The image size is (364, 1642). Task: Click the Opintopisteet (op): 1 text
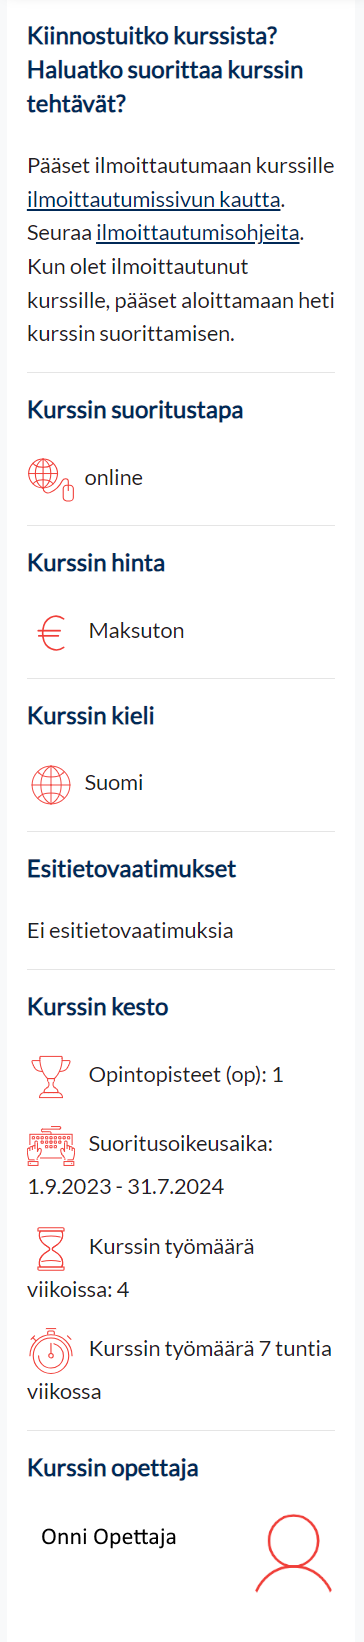pyautogui.click(x=186, y=1075)
